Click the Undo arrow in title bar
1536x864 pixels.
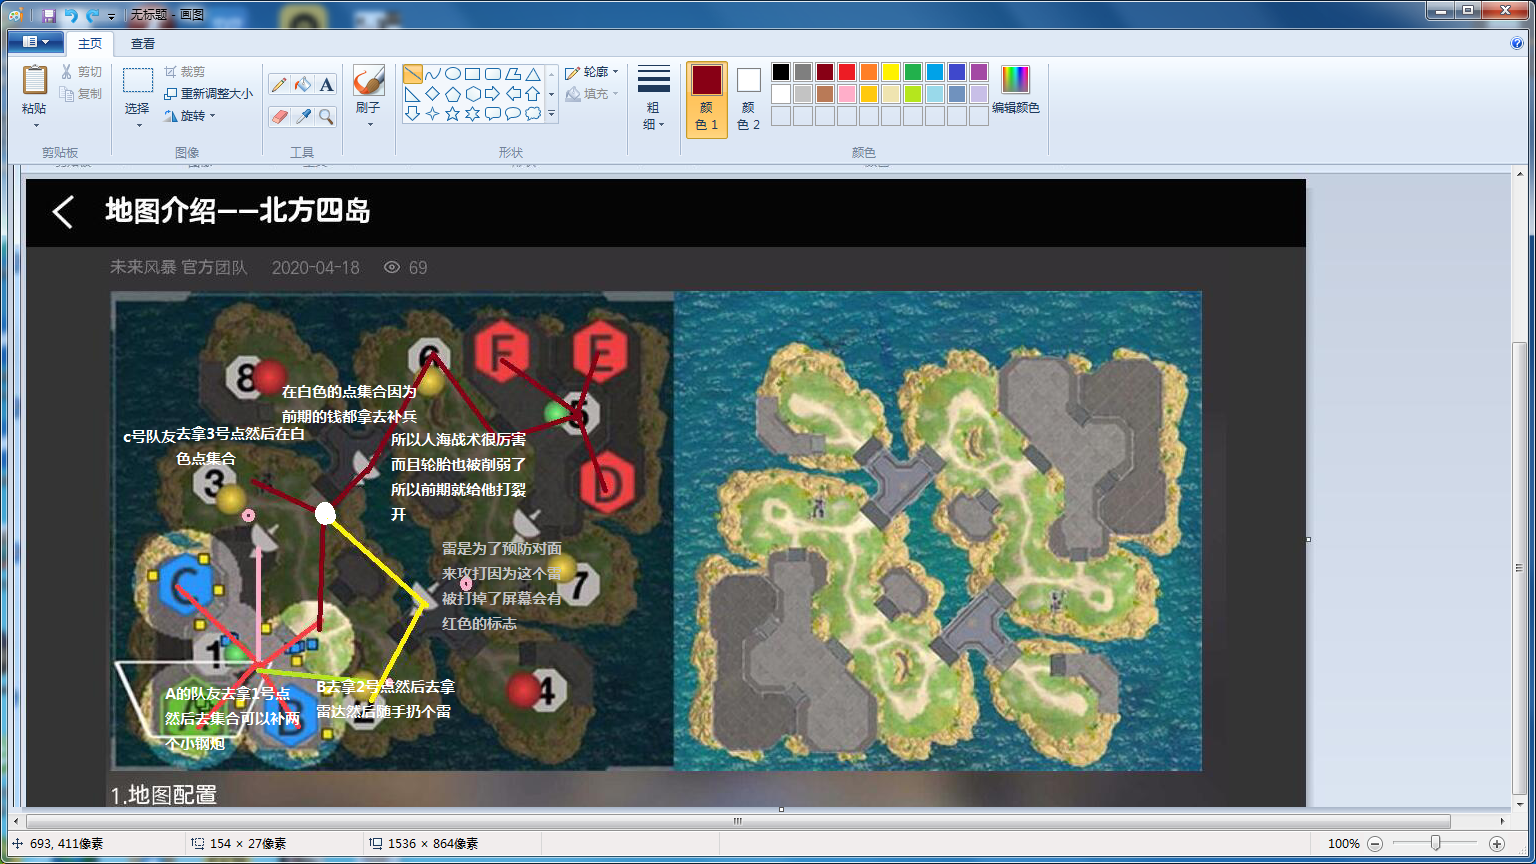71,15
